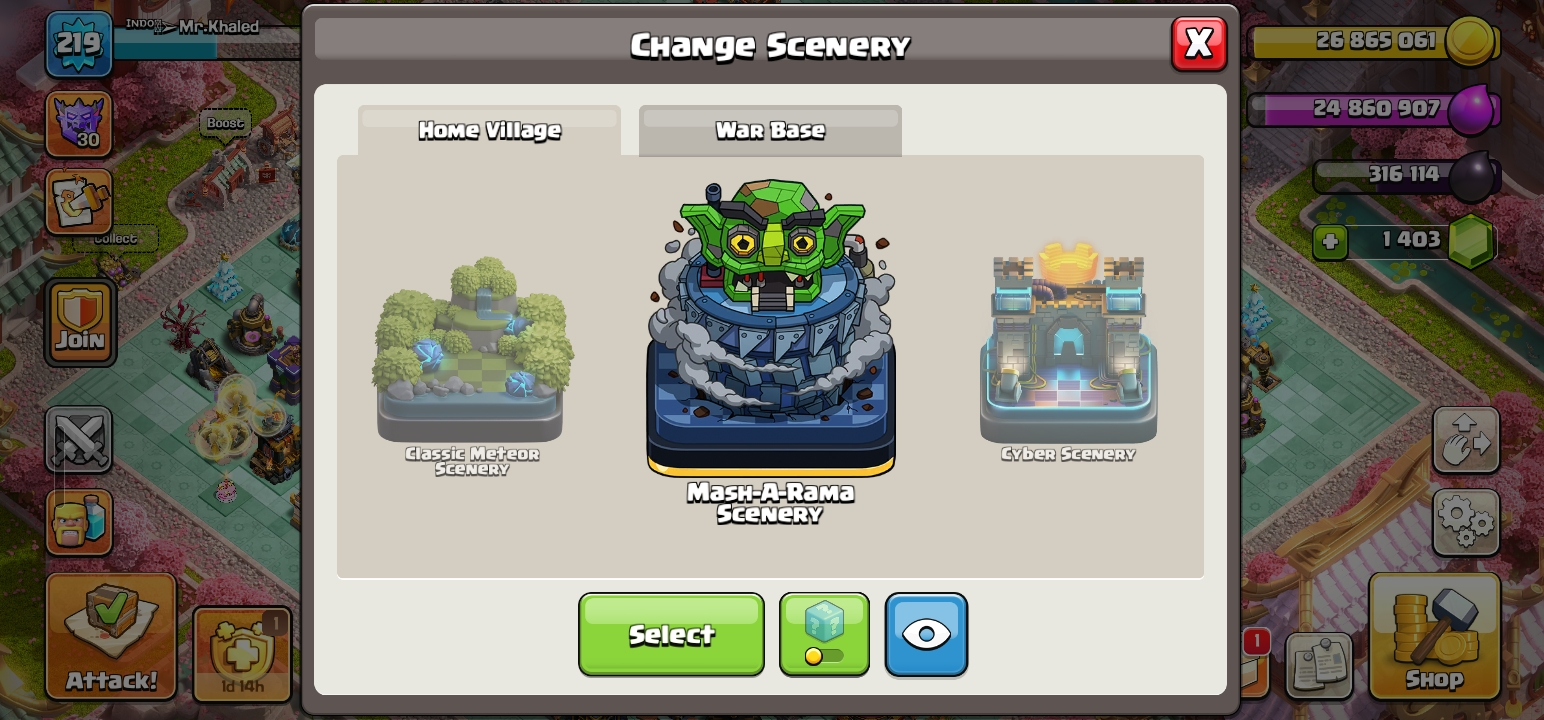
Task: Click the Mash-A-Rama Scenery thumbnail
Action: [x=771, y=350]
